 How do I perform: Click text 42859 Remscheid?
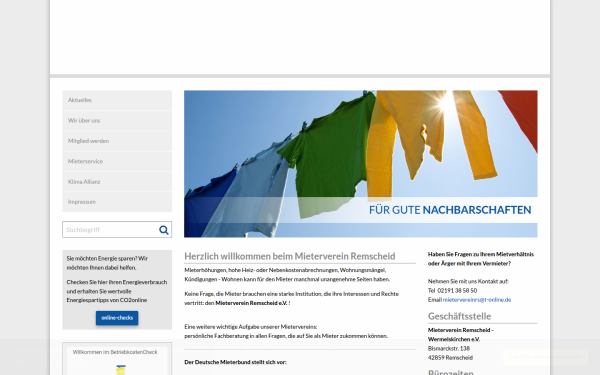[x=450, y=358]
